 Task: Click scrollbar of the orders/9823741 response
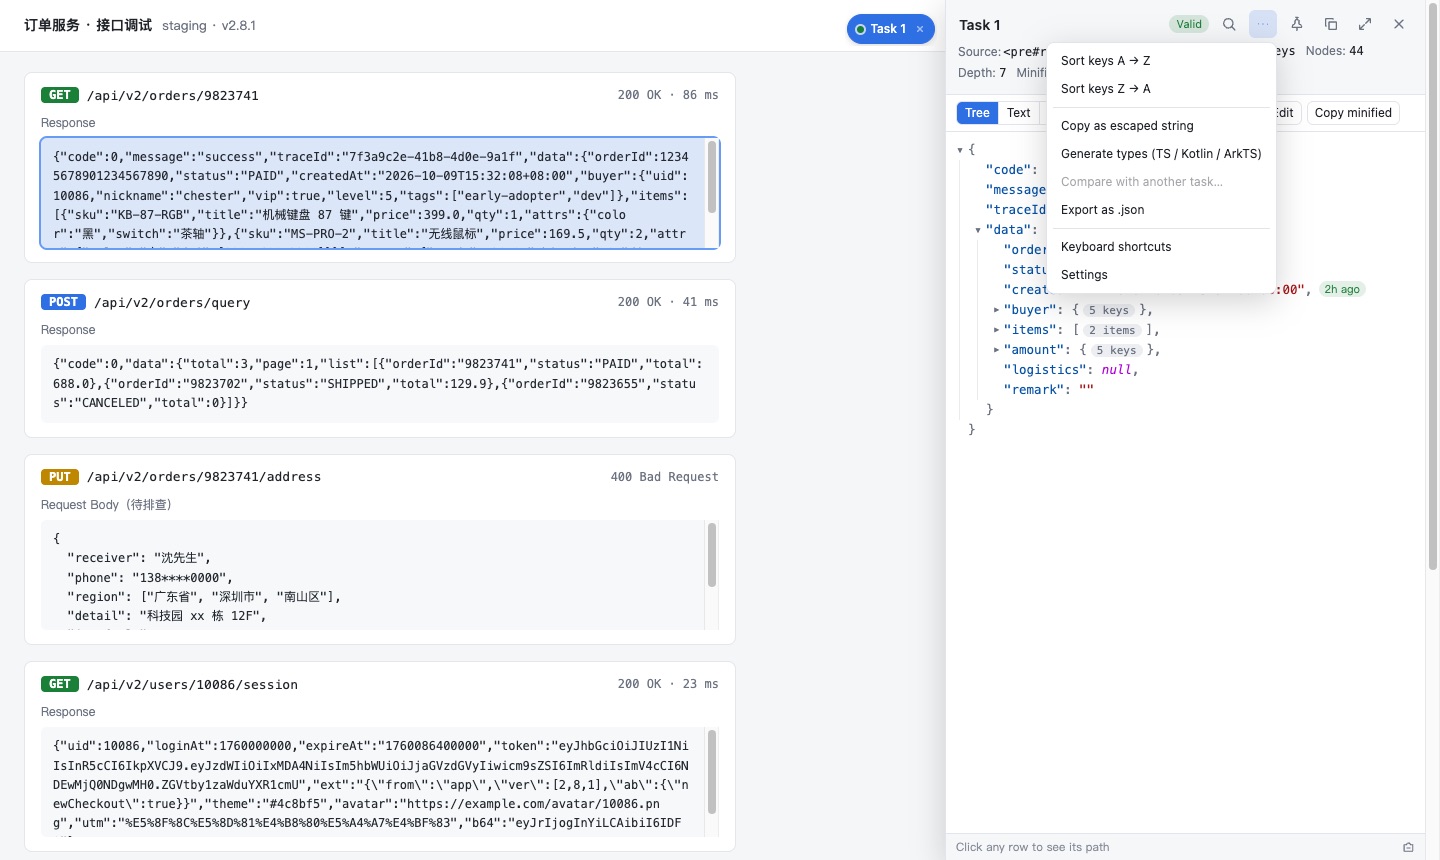point(712,177)
